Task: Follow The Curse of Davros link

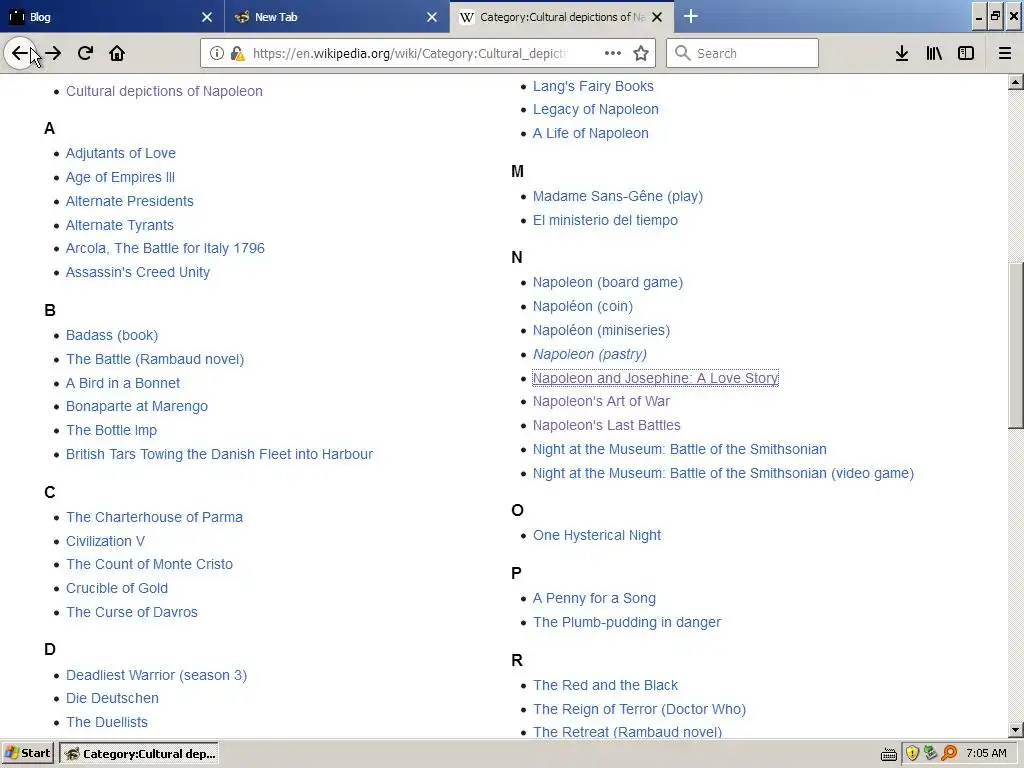Action: 132,612
